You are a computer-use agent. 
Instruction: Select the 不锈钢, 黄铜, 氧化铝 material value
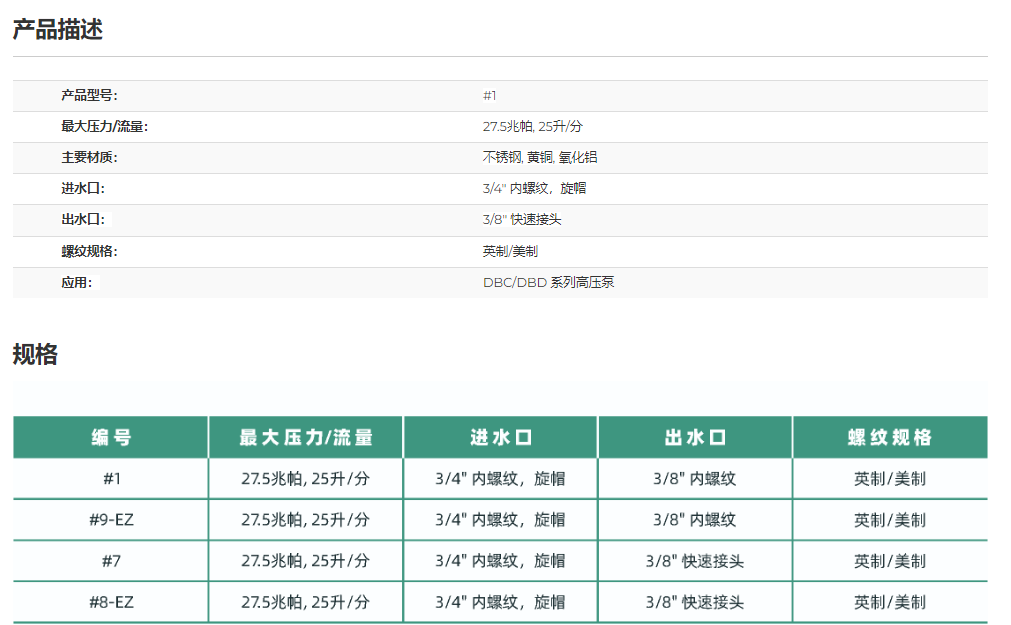(540, 158)
